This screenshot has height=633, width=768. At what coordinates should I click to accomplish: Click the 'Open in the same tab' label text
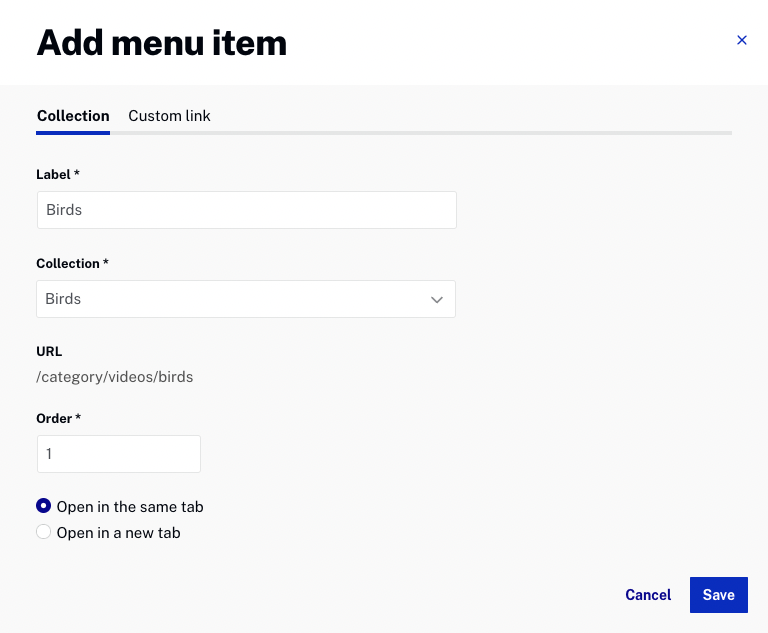coord(130,507)
